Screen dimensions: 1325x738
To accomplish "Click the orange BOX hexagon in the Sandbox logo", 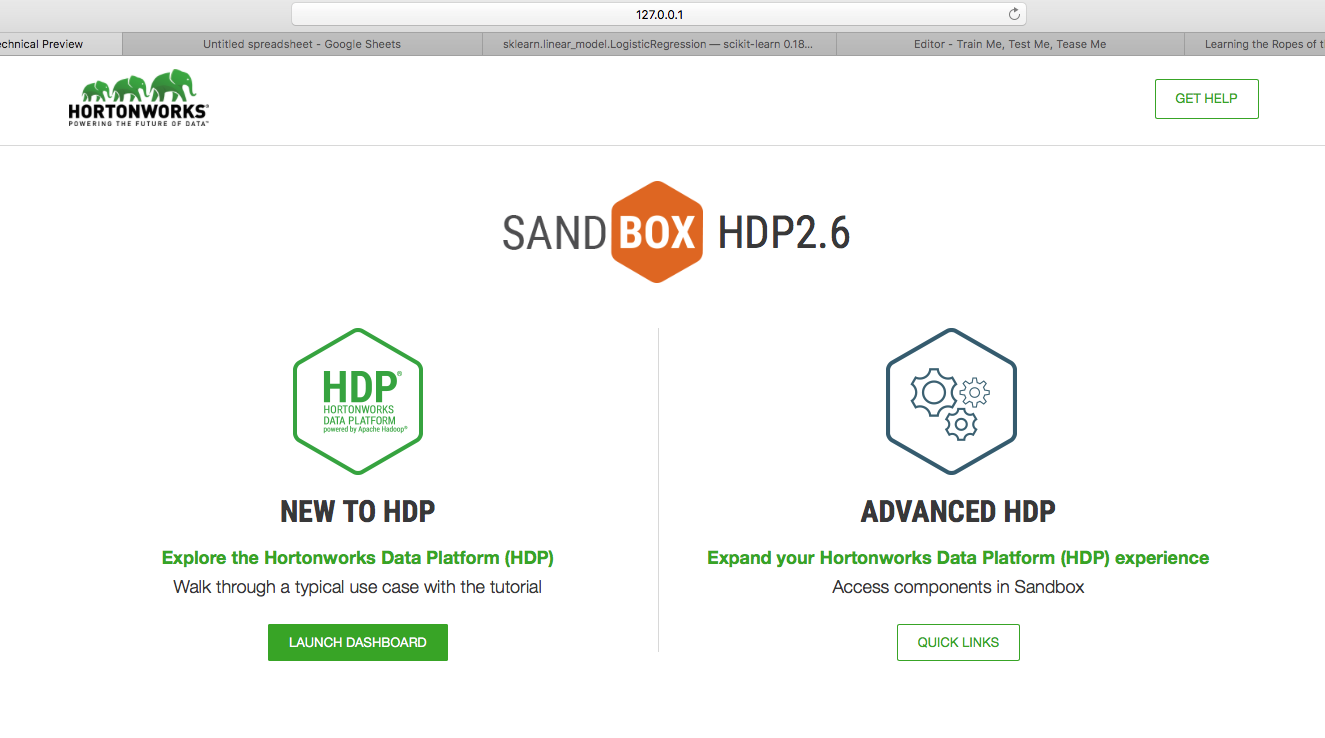I will (657, 230).
